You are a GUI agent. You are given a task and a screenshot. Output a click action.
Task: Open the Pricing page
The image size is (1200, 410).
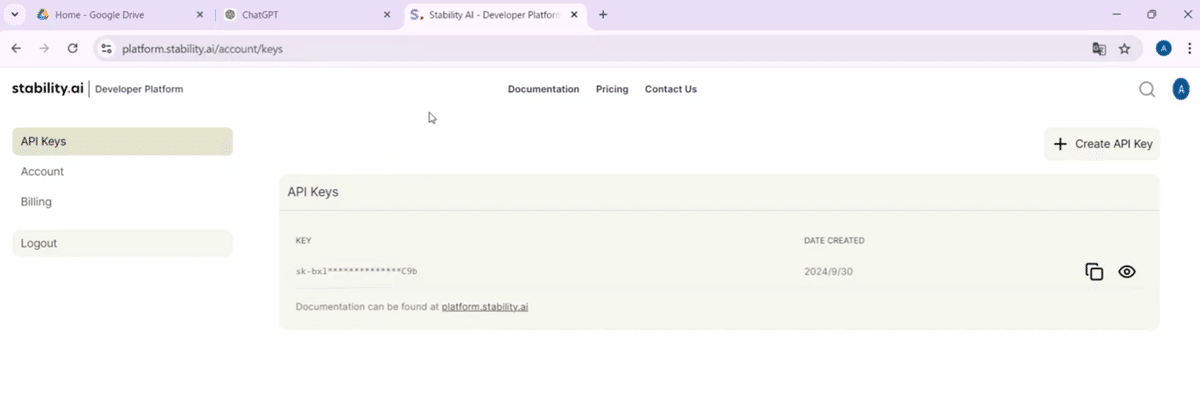coord(612,89)
